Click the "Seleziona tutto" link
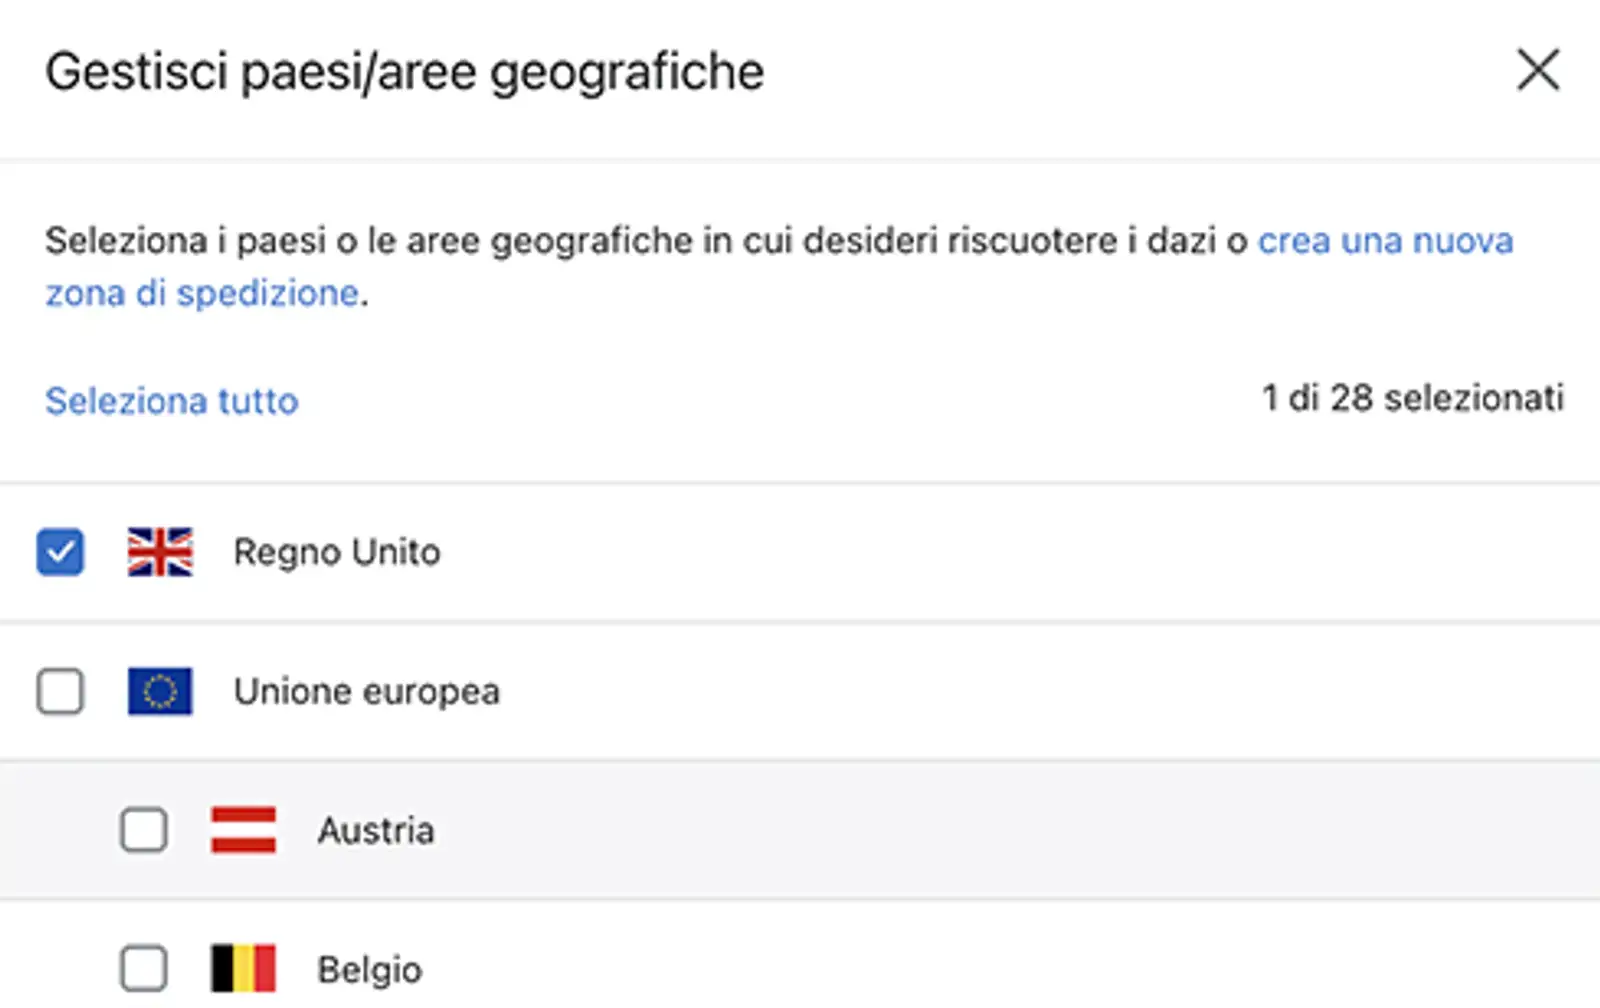Screen dimensions: 1600x1008 click(x=172, y=401)
